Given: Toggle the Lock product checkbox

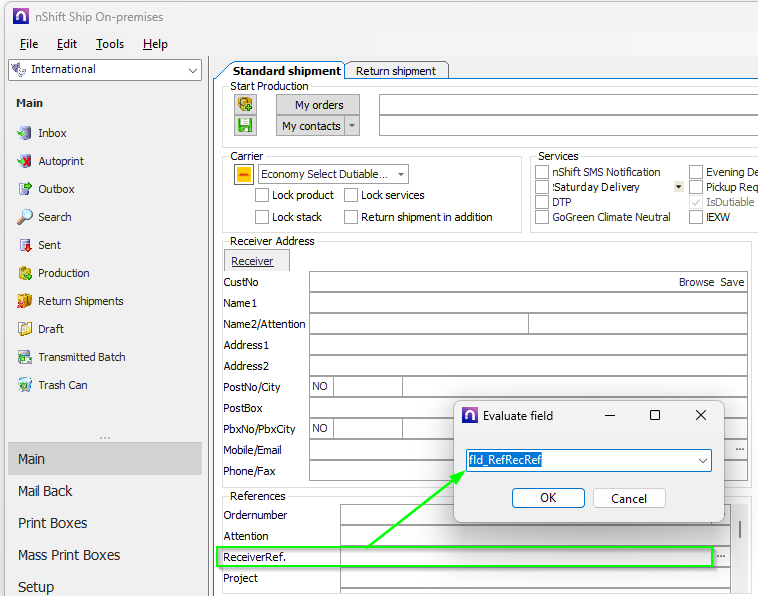Looking at the screenshot, I should tap(262, 195).
